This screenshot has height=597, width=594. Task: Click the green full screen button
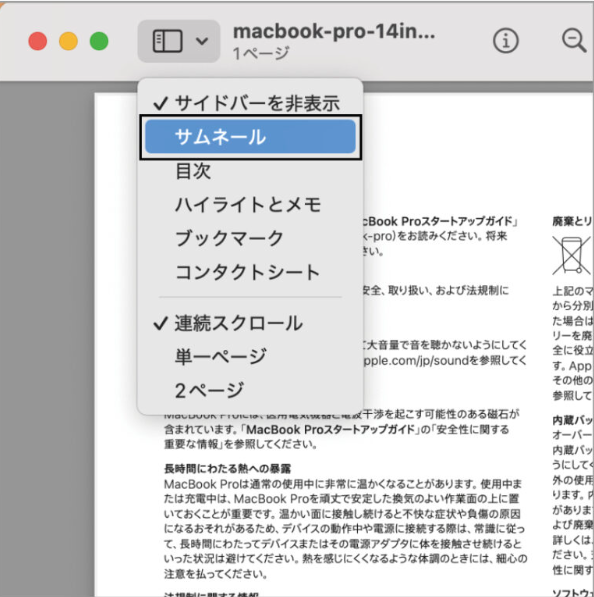(99, 41)
